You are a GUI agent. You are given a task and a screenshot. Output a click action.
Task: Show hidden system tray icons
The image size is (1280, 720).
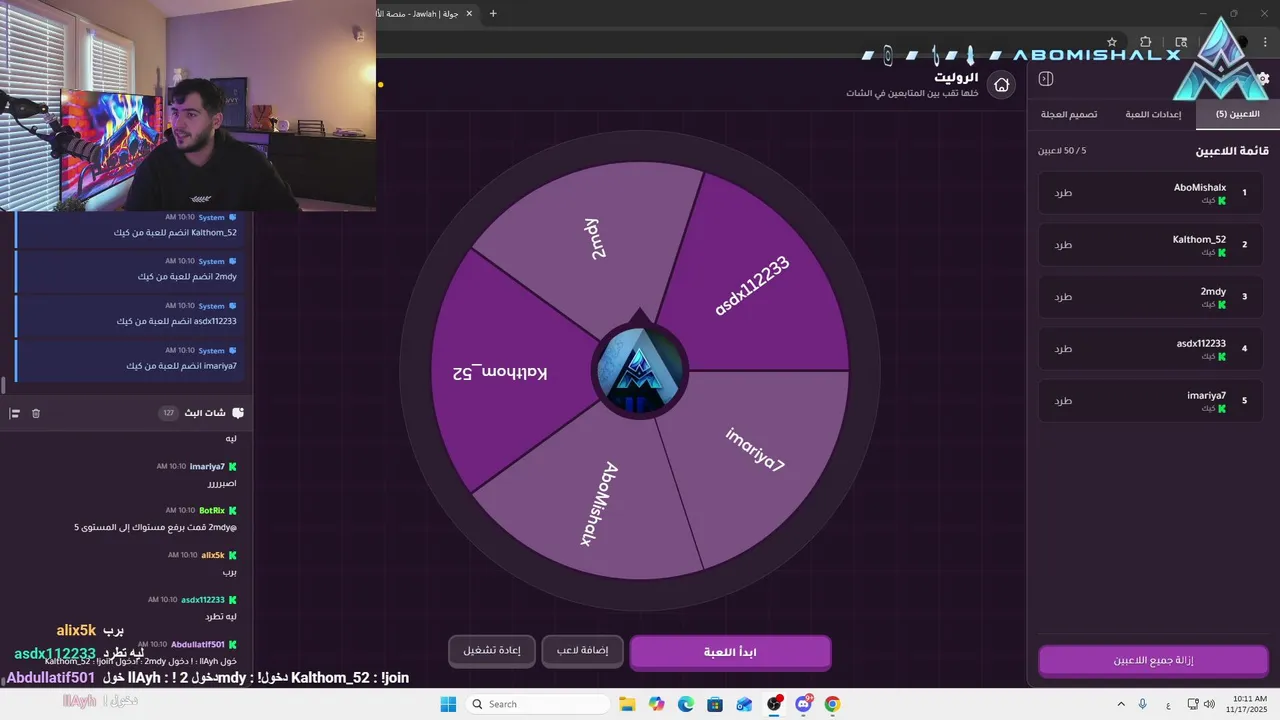1121,704
